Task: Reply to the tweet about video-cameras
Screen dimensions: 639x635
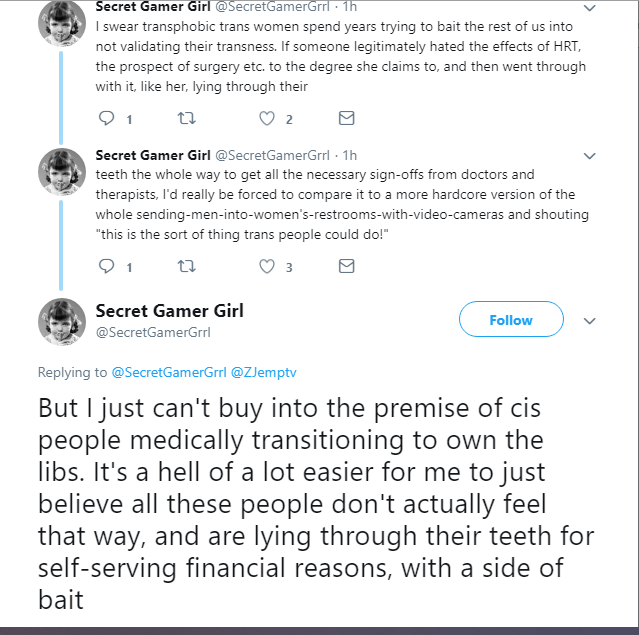Action: [x=107, y=267]
